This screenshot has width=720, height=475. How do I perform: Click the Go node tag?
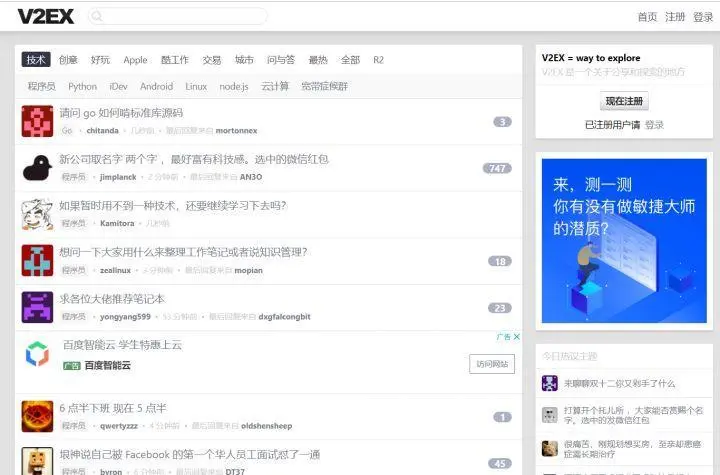(67, 131)
